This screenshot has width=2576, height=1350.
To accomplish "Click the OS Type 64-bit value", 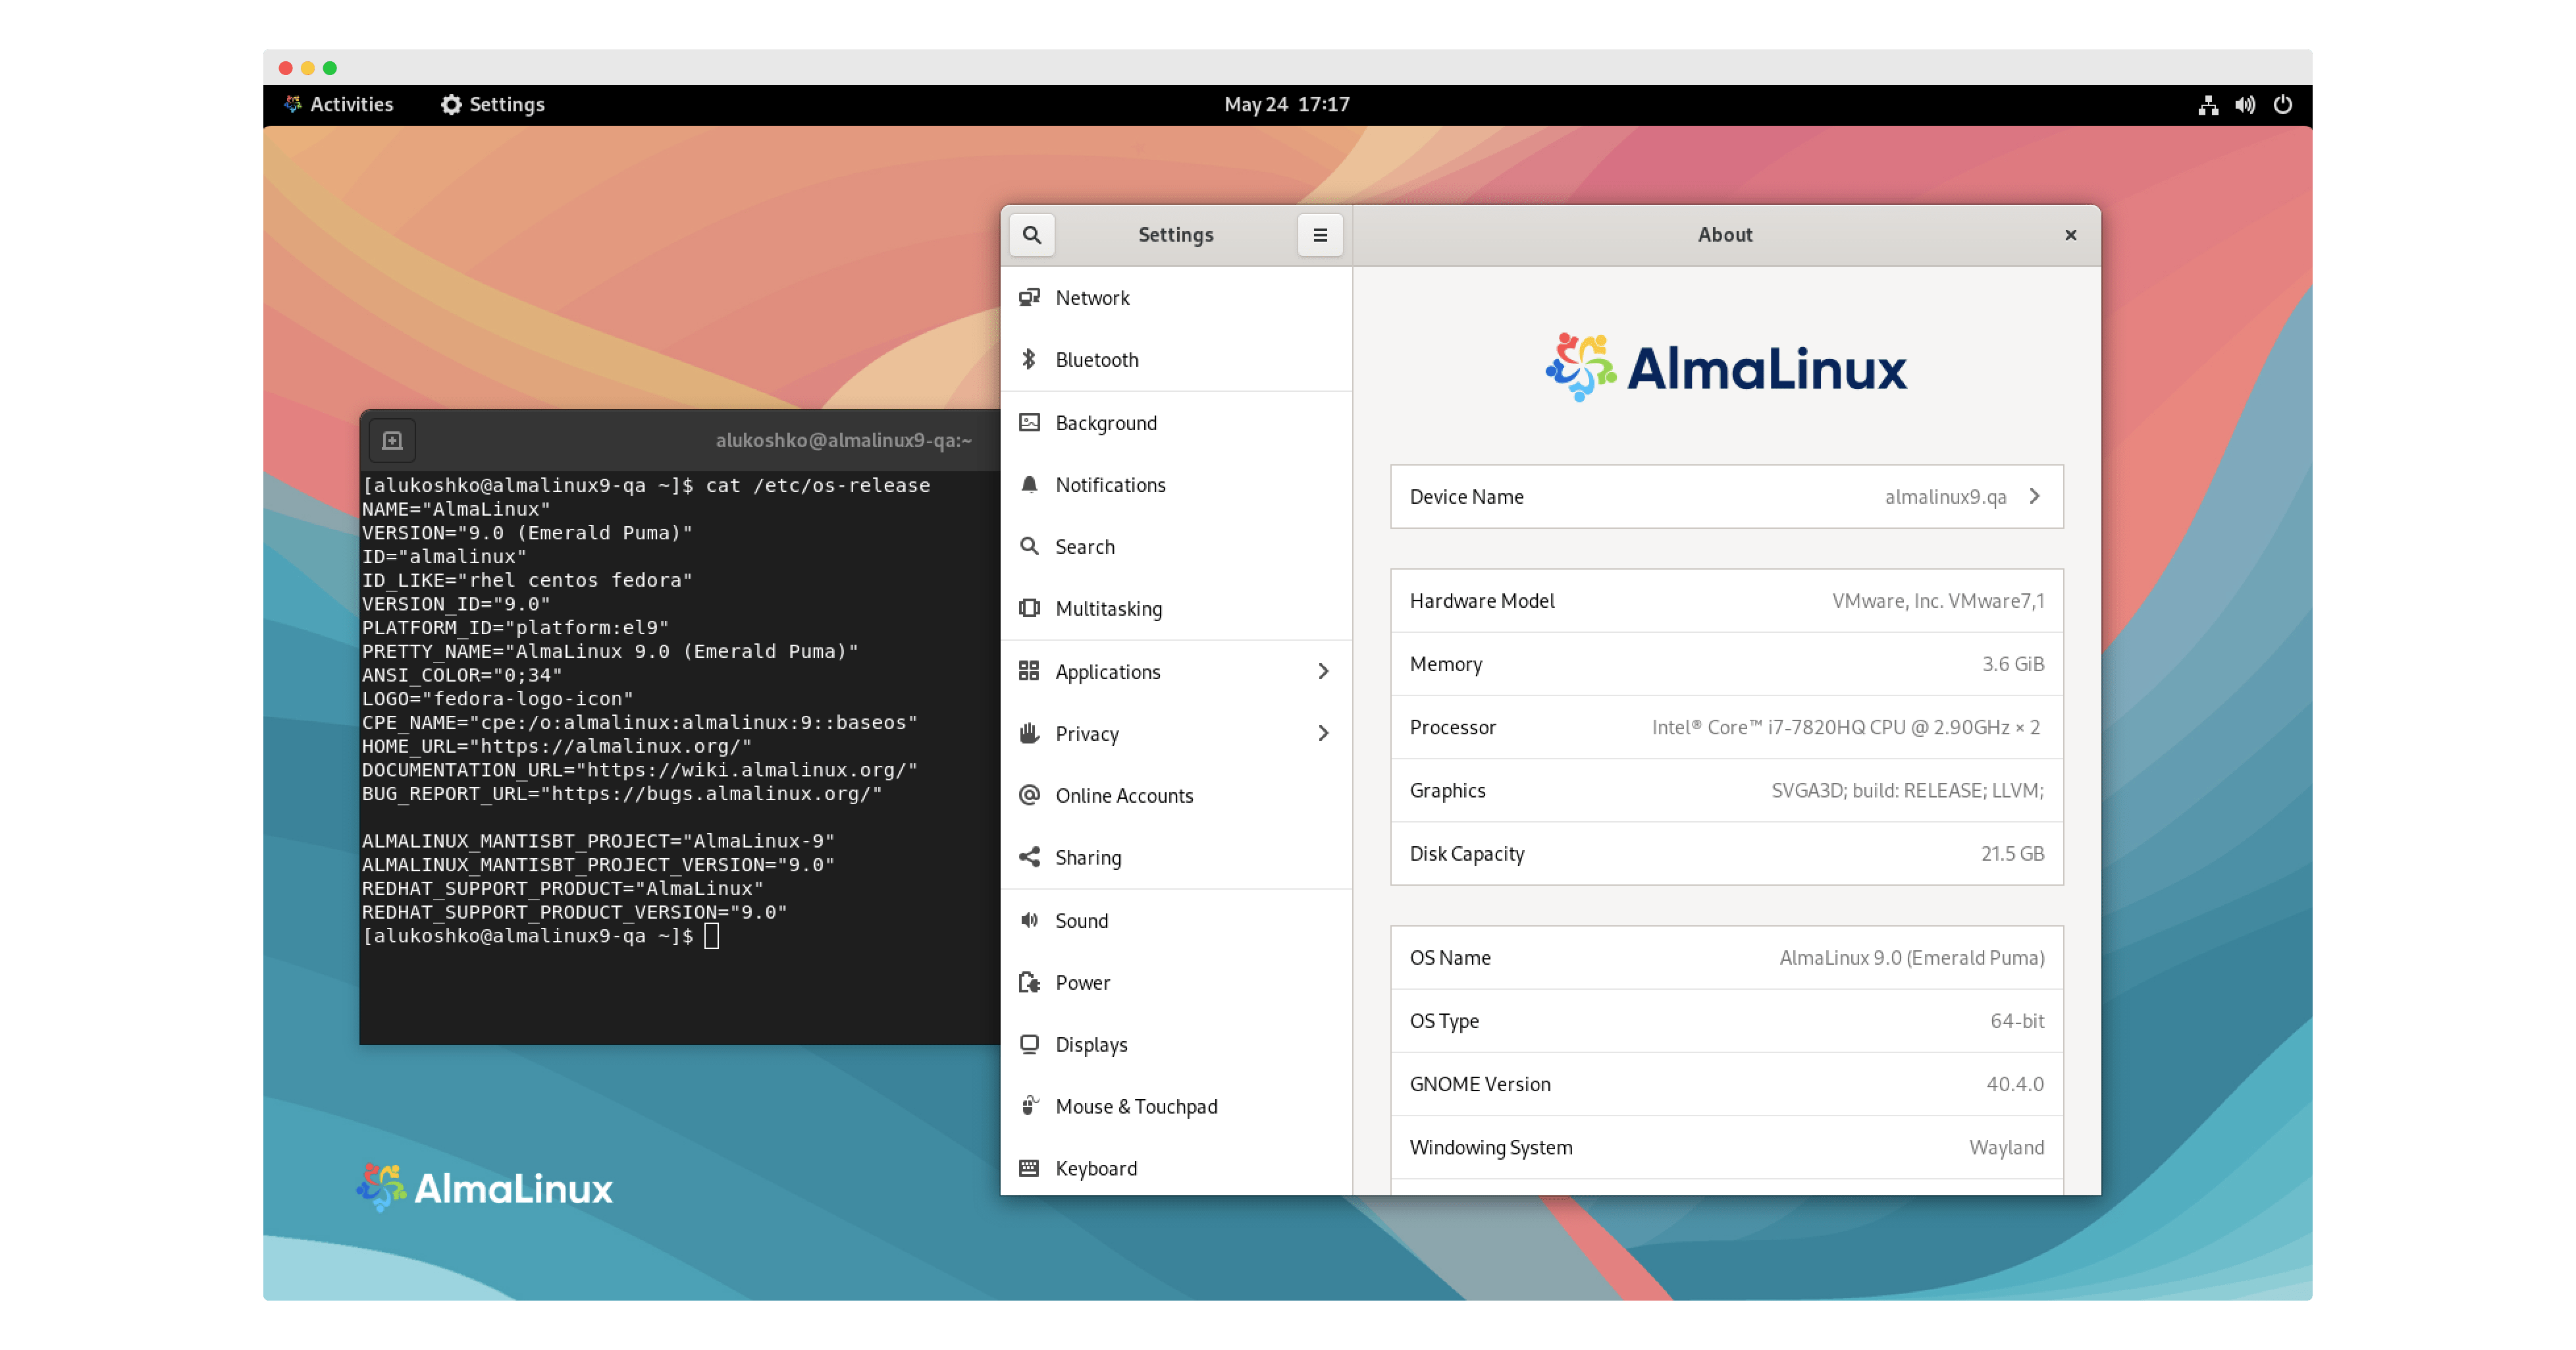I will 2016,1020.
